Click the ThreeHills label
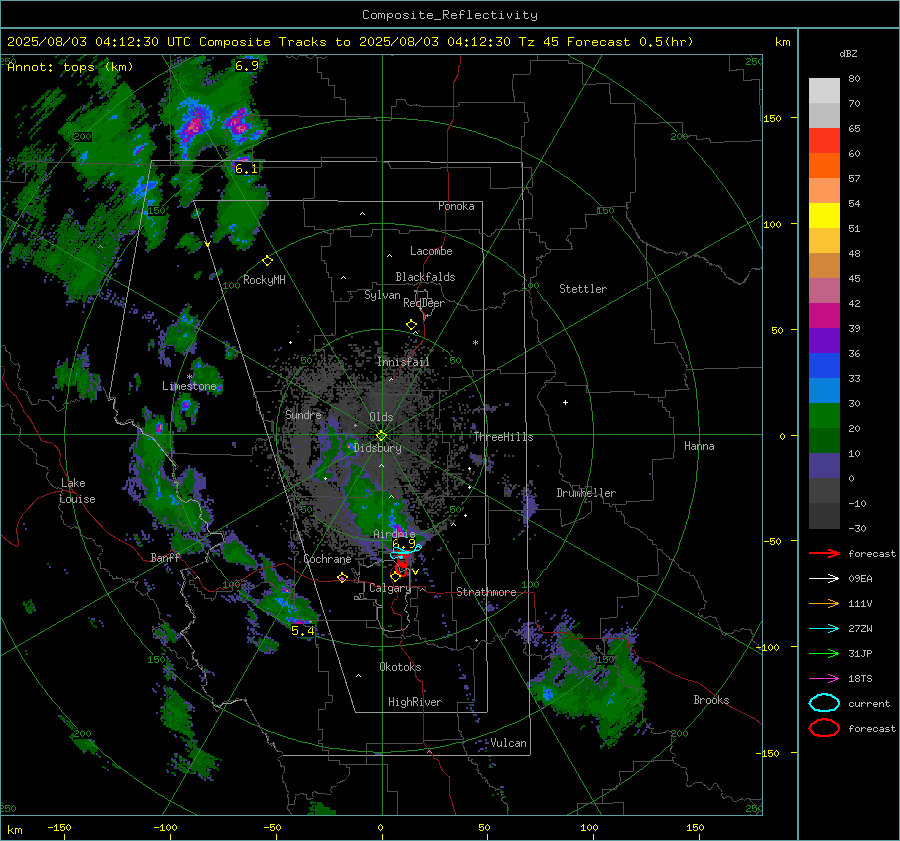This screenshot has height=841, width=900. coord(503,437)
